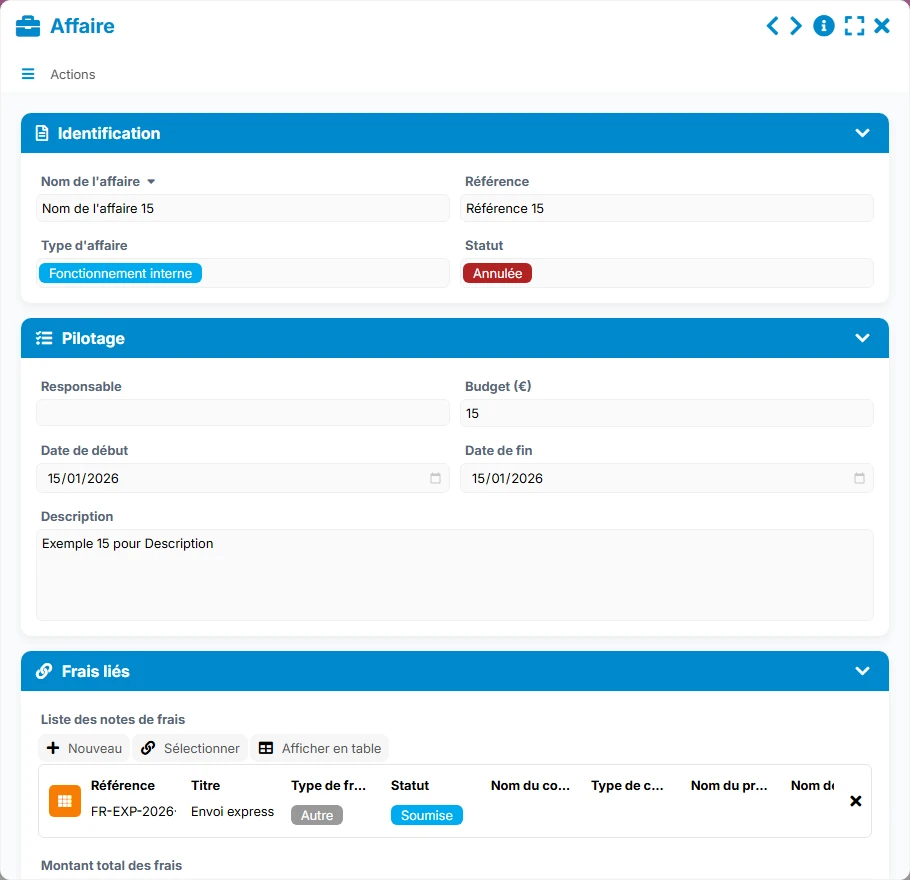Click the Type de fr... column header

tap(328, 785)
